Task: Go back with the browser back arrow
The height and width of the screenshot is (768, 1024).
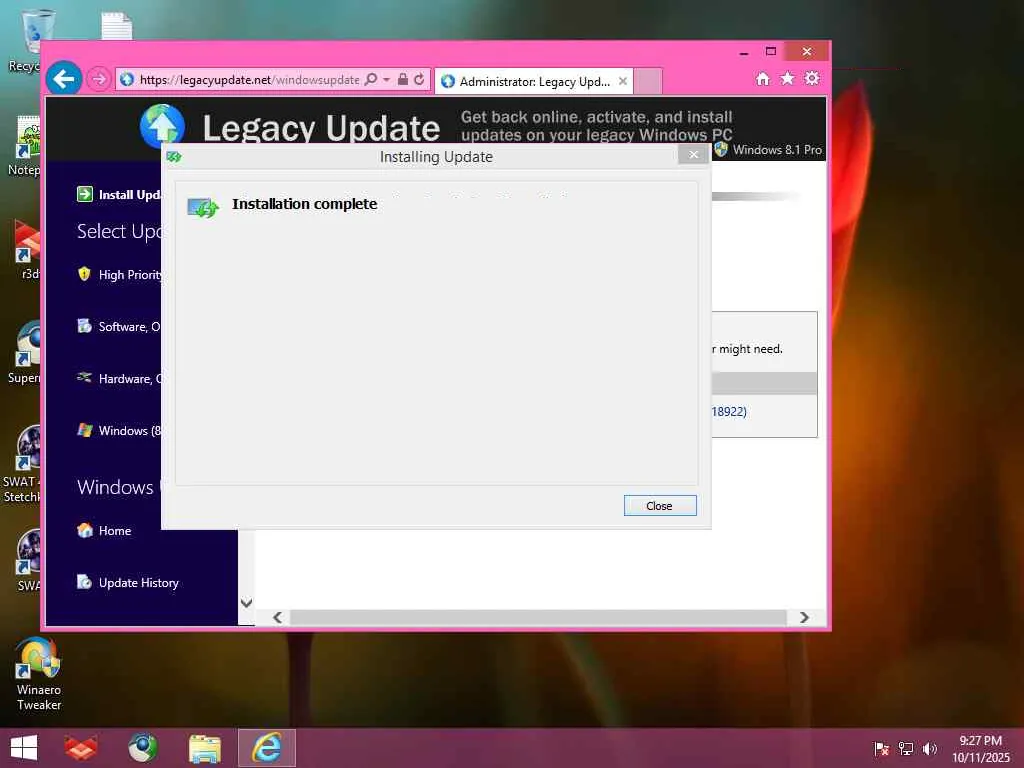Action: tap(64, 79)
